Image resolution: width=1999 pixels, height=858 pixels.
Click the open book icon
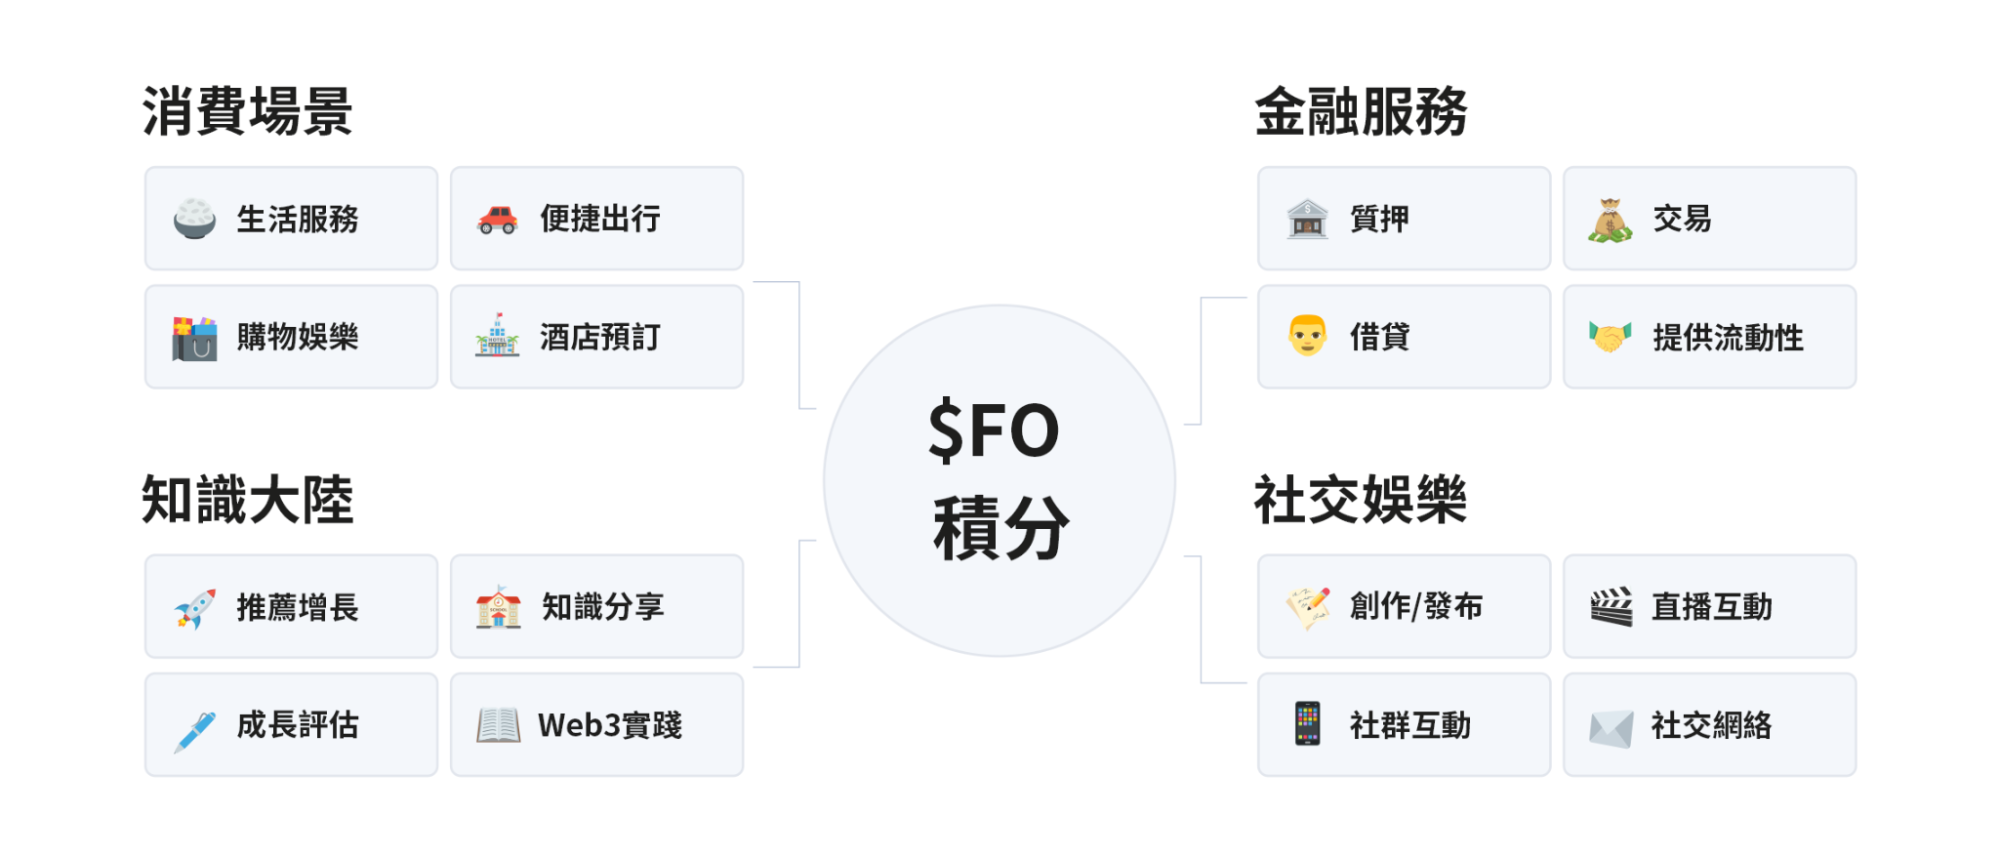[x=498, y=725]
